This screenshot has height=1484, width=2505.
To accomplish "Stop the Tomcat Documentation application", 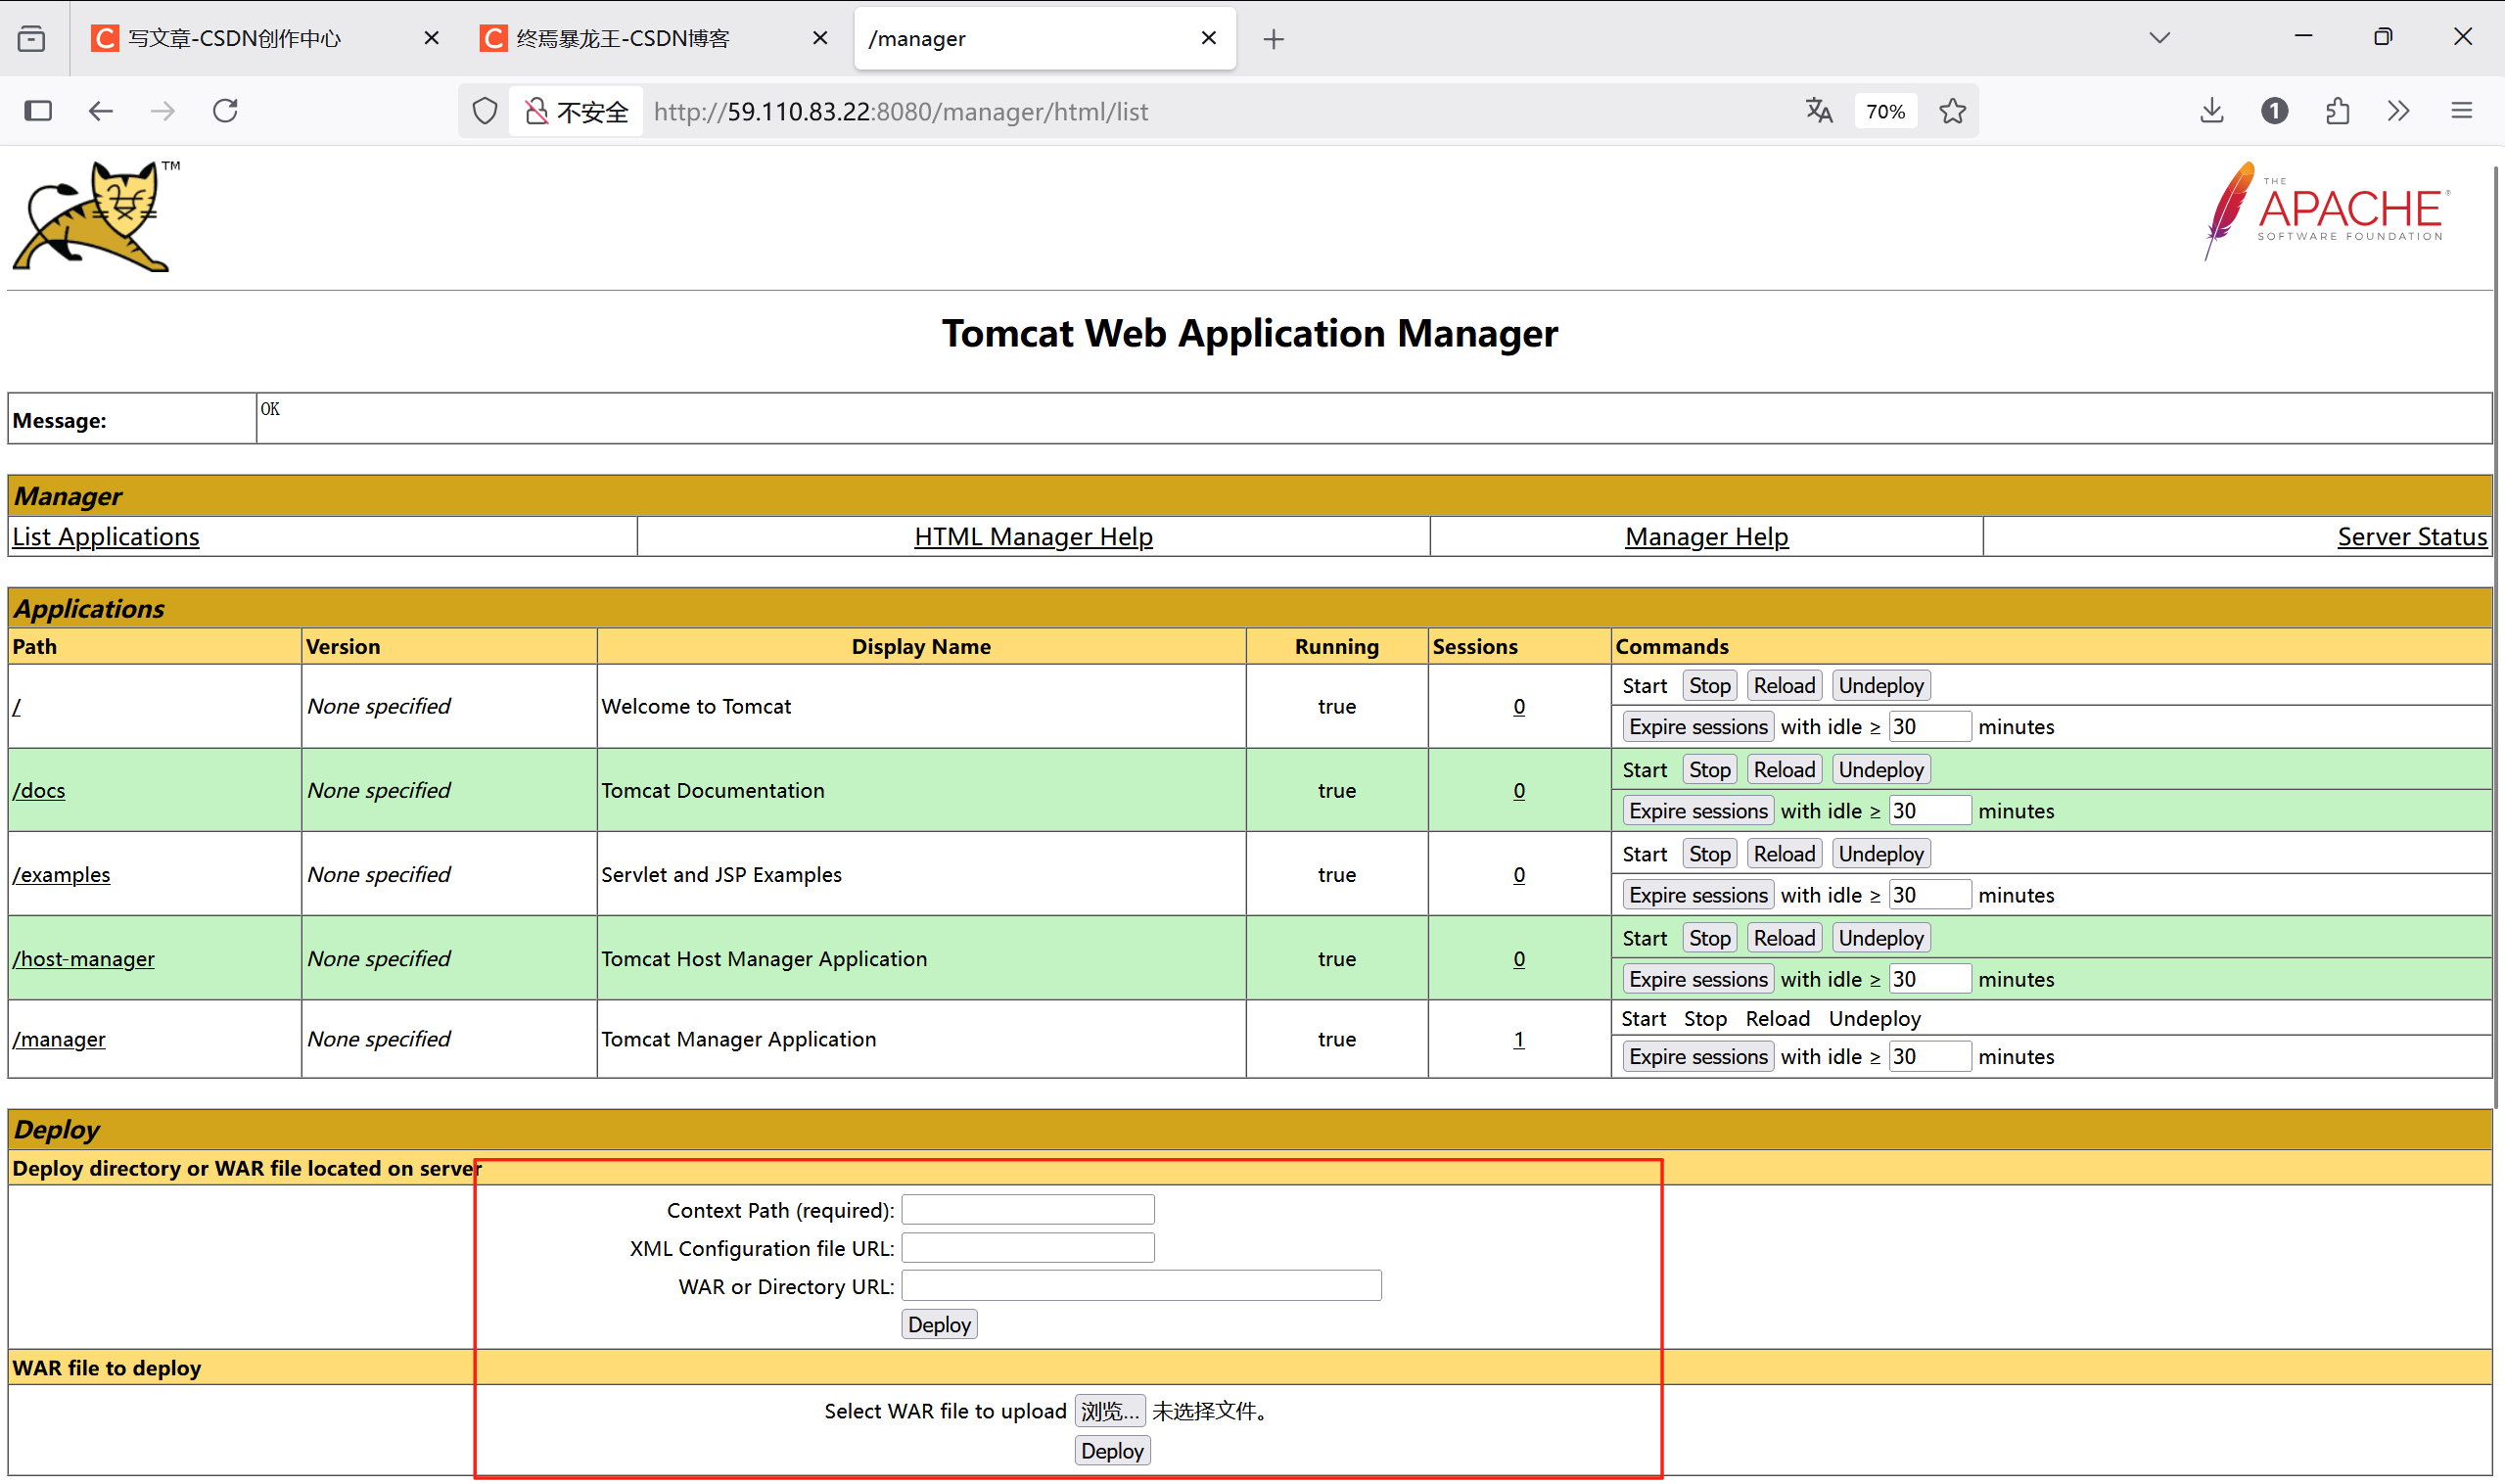I will tap(1709, 770).
